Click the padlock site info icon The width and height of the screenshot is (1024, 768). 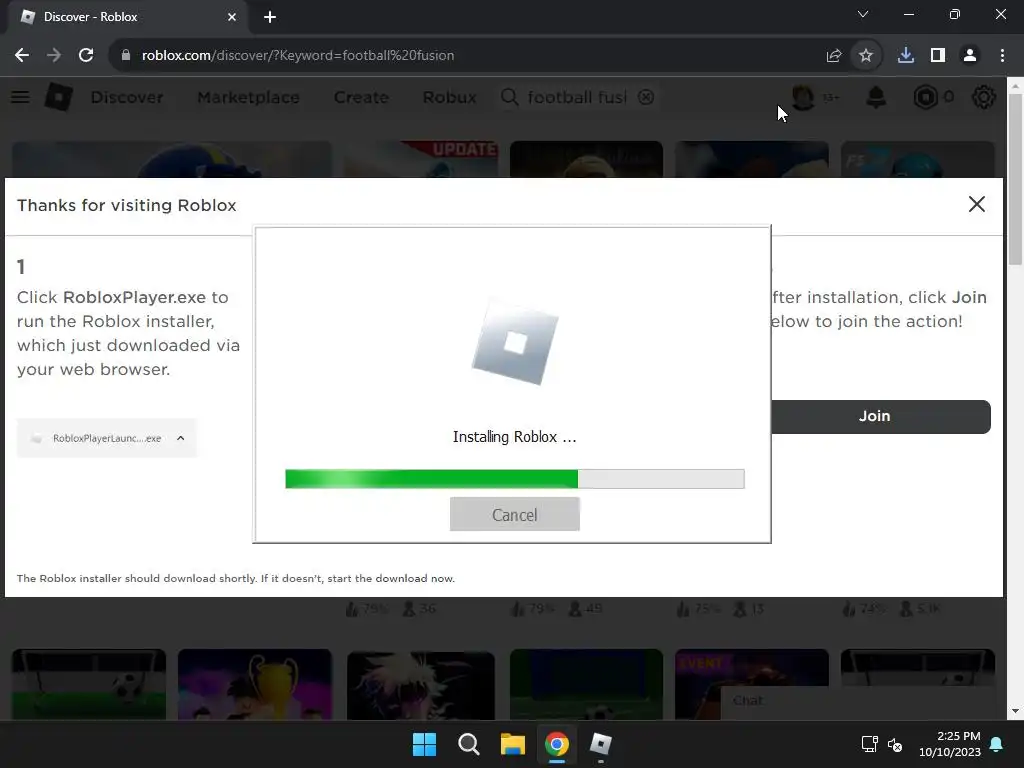click(x=126, y=56)
